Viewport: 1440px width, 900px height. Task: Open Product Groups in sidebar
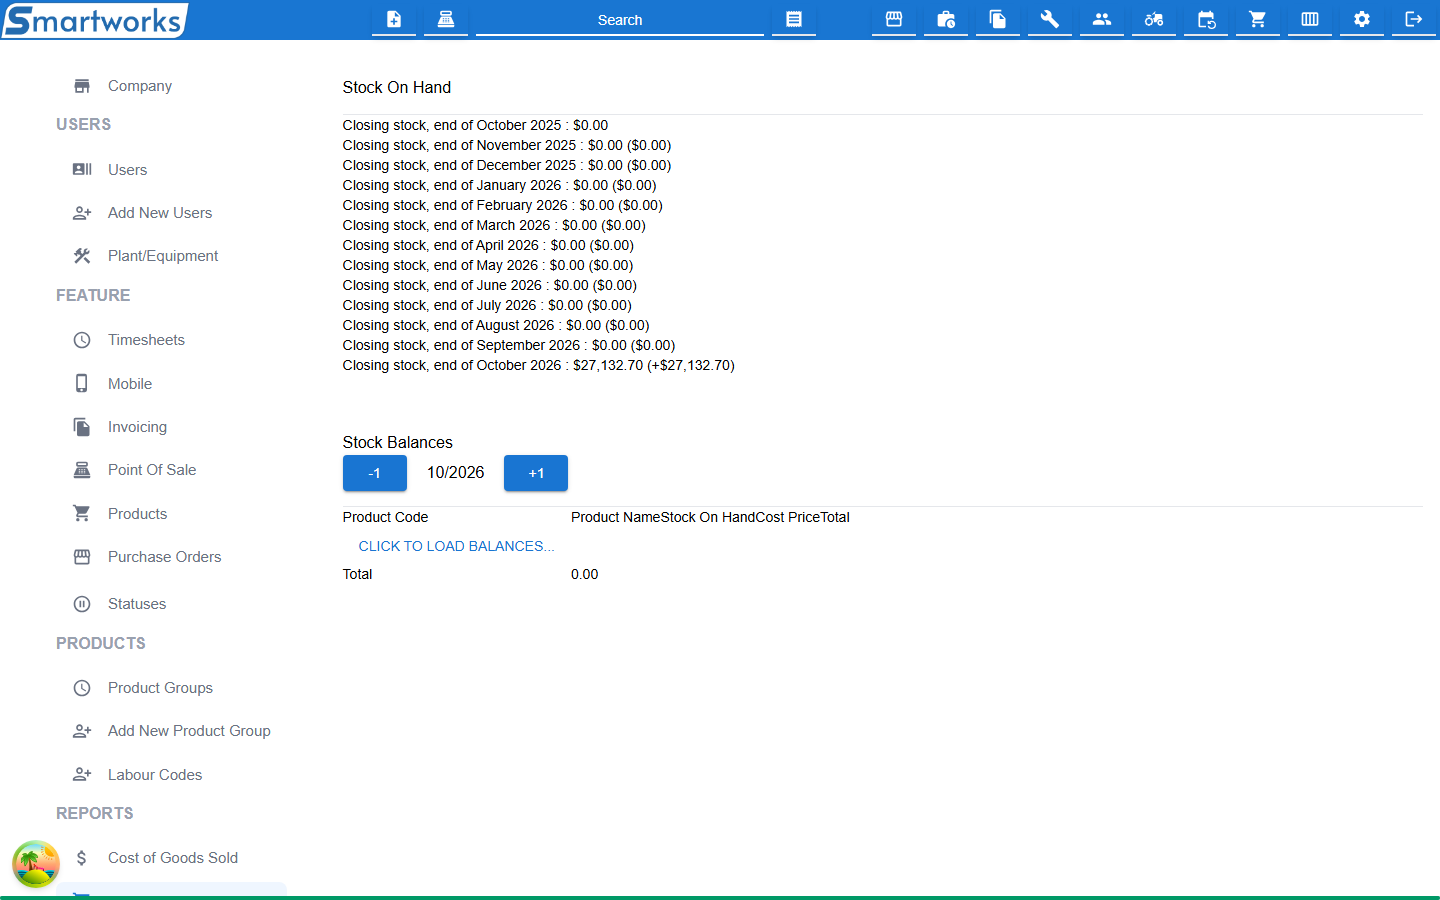(171, 688)
